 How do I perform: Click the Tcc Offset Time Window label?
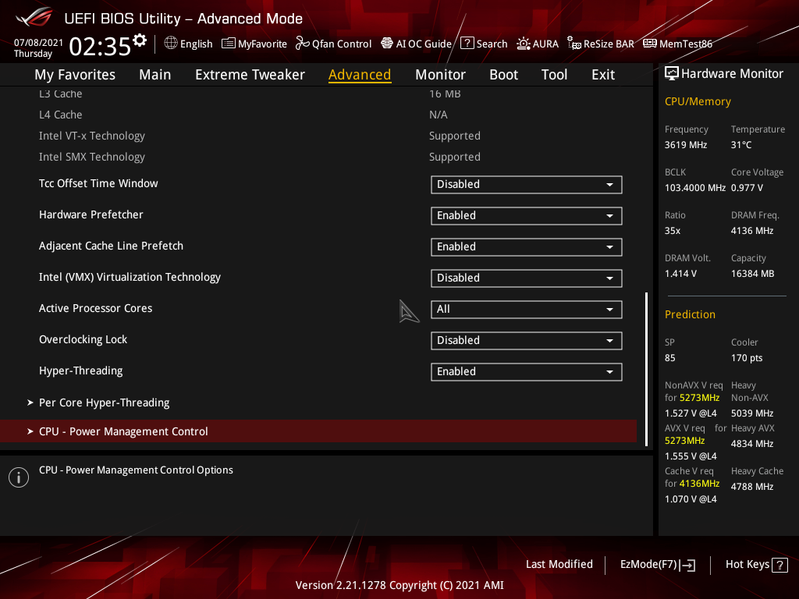coord(98,183)
